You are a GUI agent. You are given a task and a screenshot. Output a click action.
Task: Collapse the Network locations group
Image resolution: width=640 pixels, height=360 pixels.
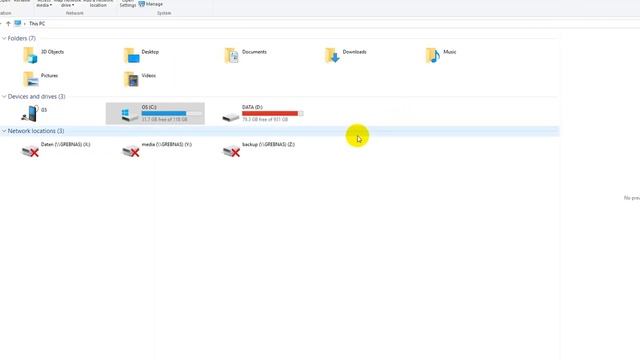click(4, 131)
